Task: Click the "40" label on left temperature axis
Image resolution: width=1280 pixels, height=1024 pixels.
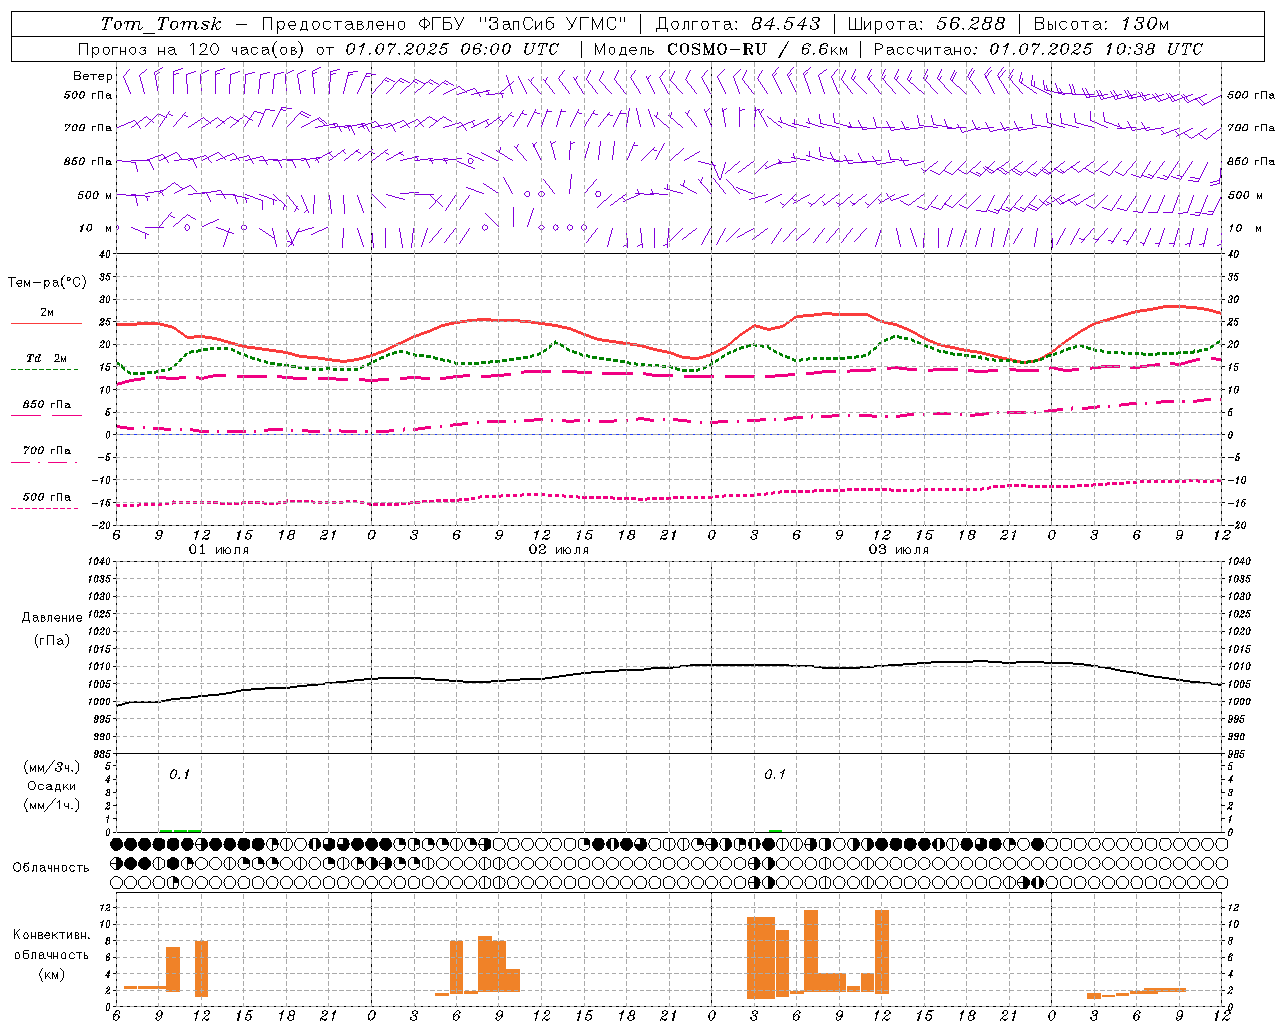Action: tap(105, 255)
